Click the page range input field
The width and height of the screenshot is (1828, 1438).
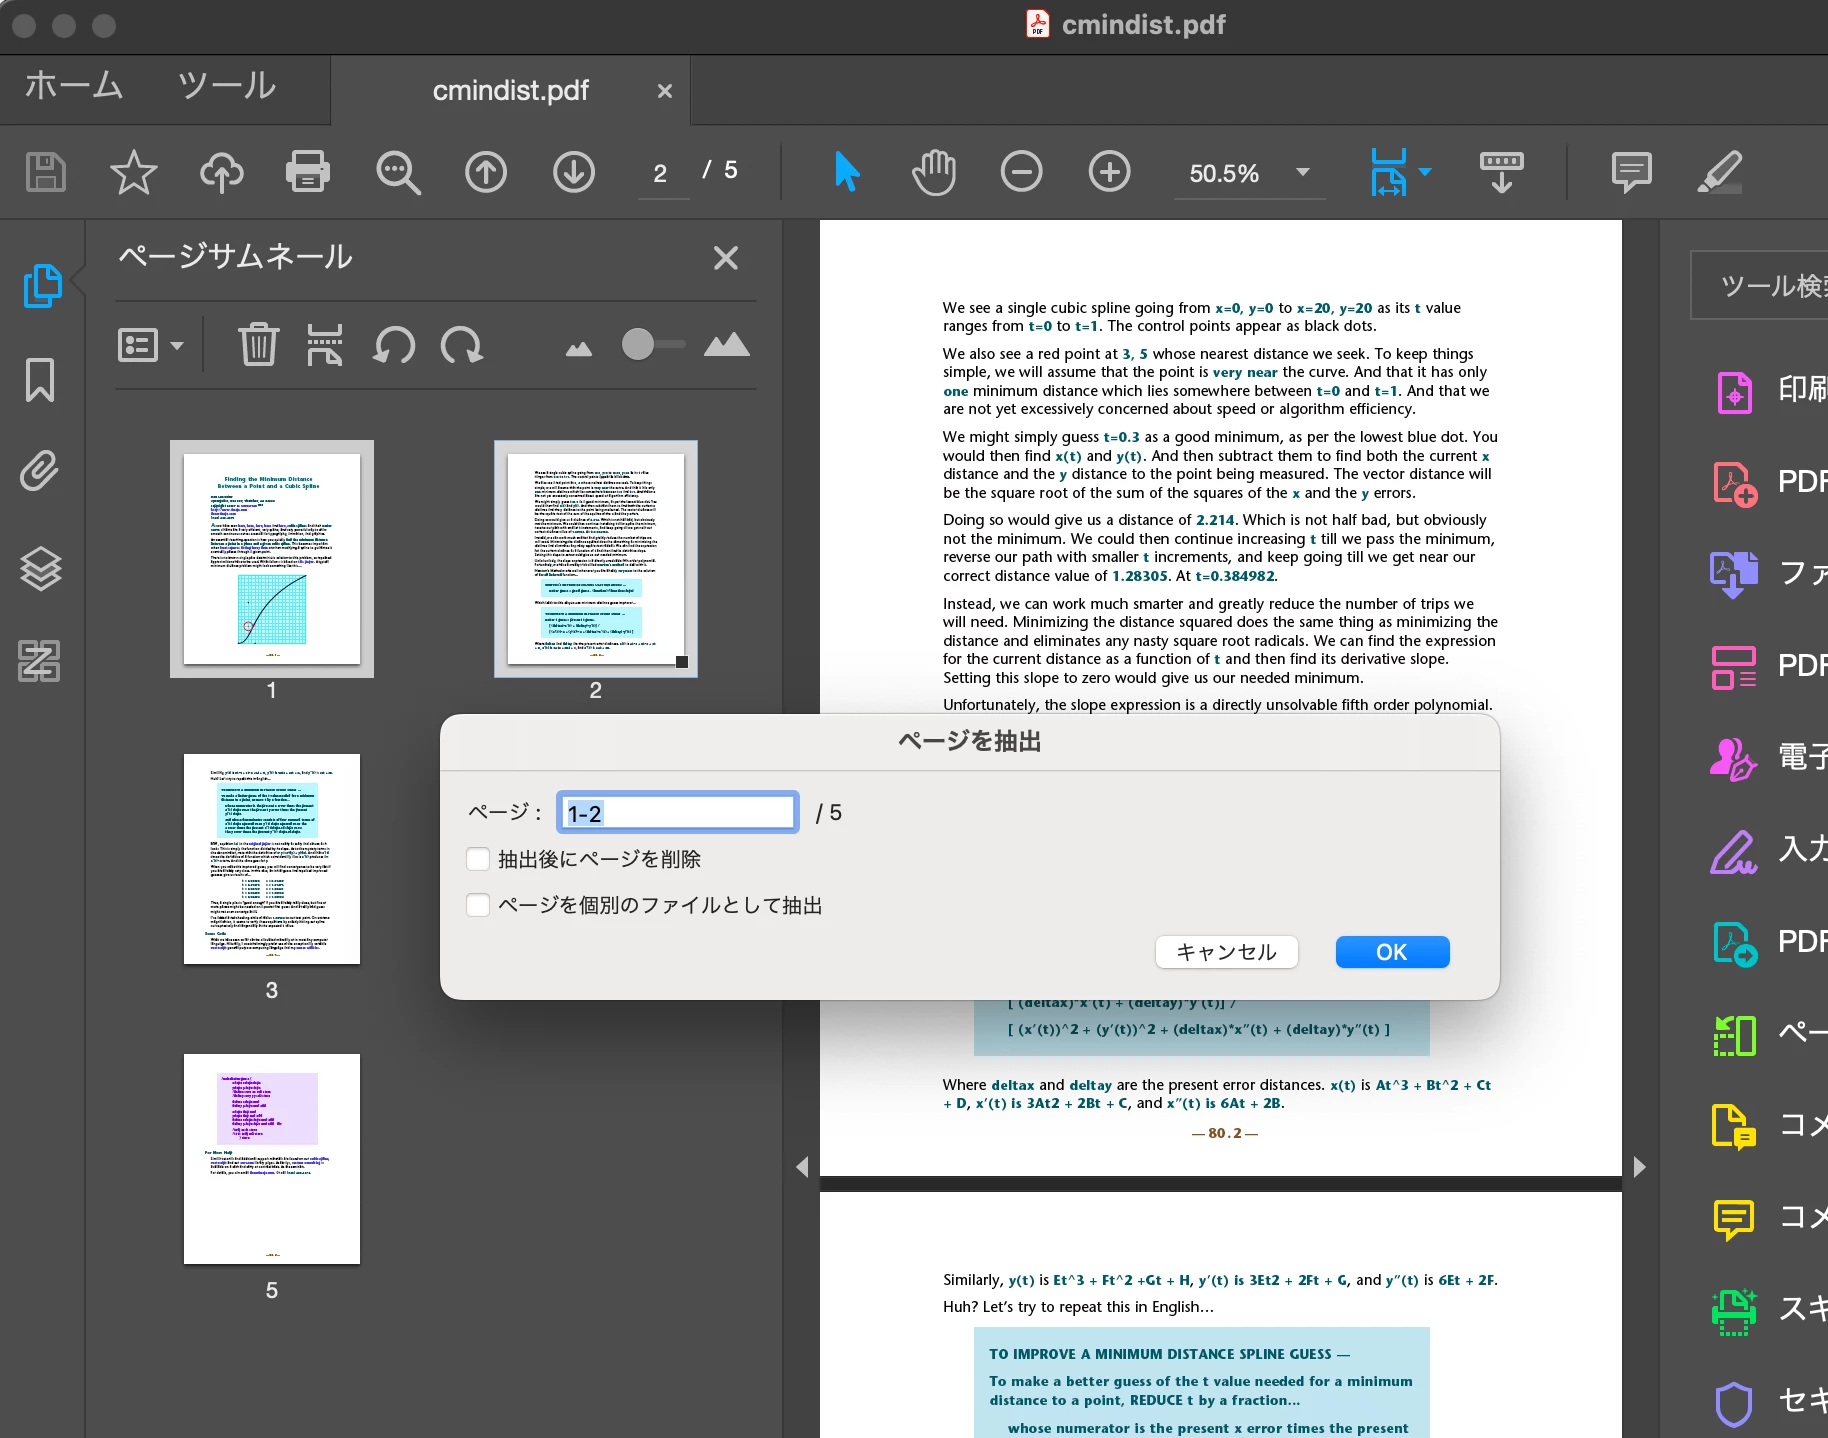(678, 813)
